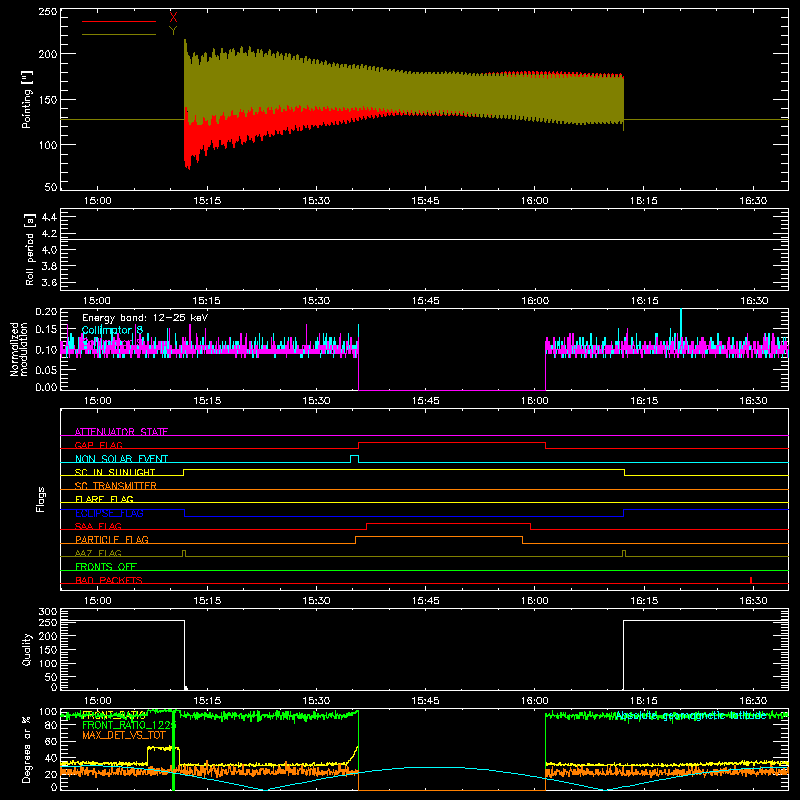Click the raised PARTICLE_FLAG segment

tap(439, 537)
